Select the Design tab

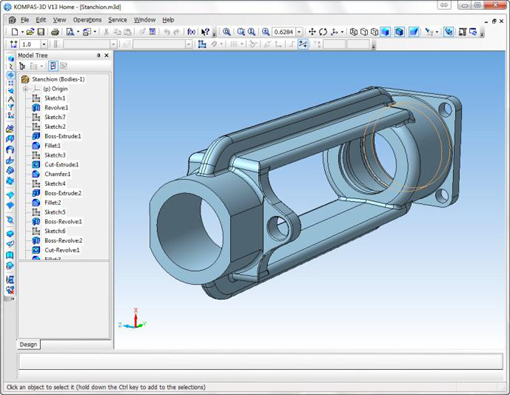point(28,344)
